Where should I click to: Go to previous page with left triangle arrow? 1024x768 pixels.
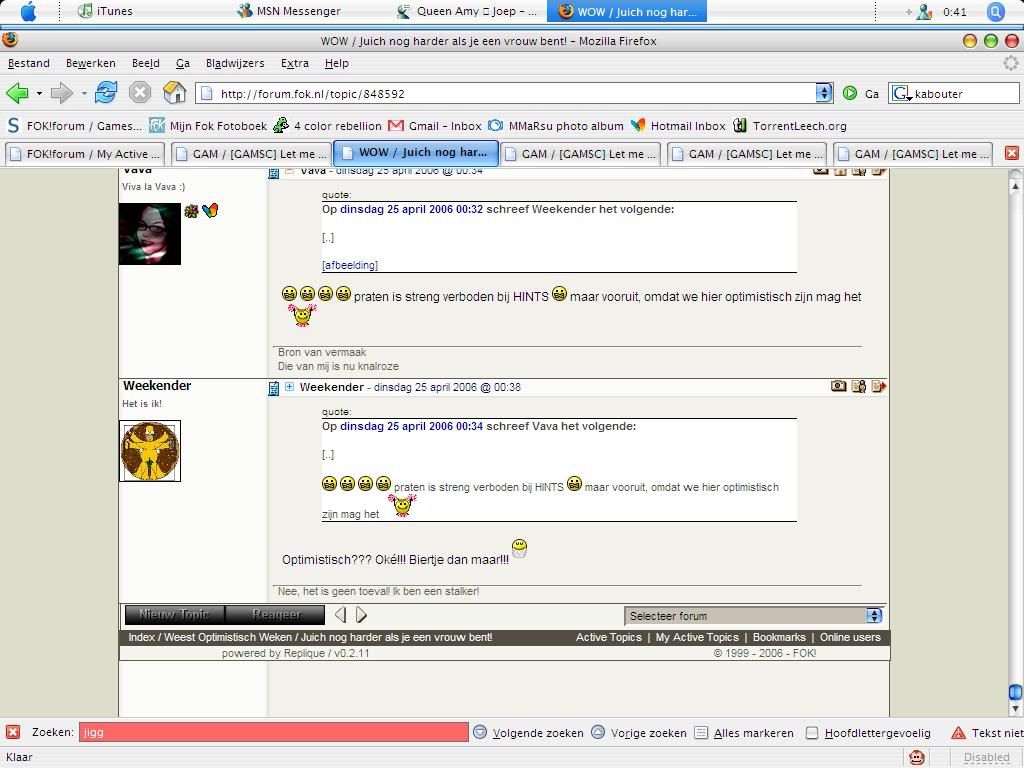(x=340, y=615)
